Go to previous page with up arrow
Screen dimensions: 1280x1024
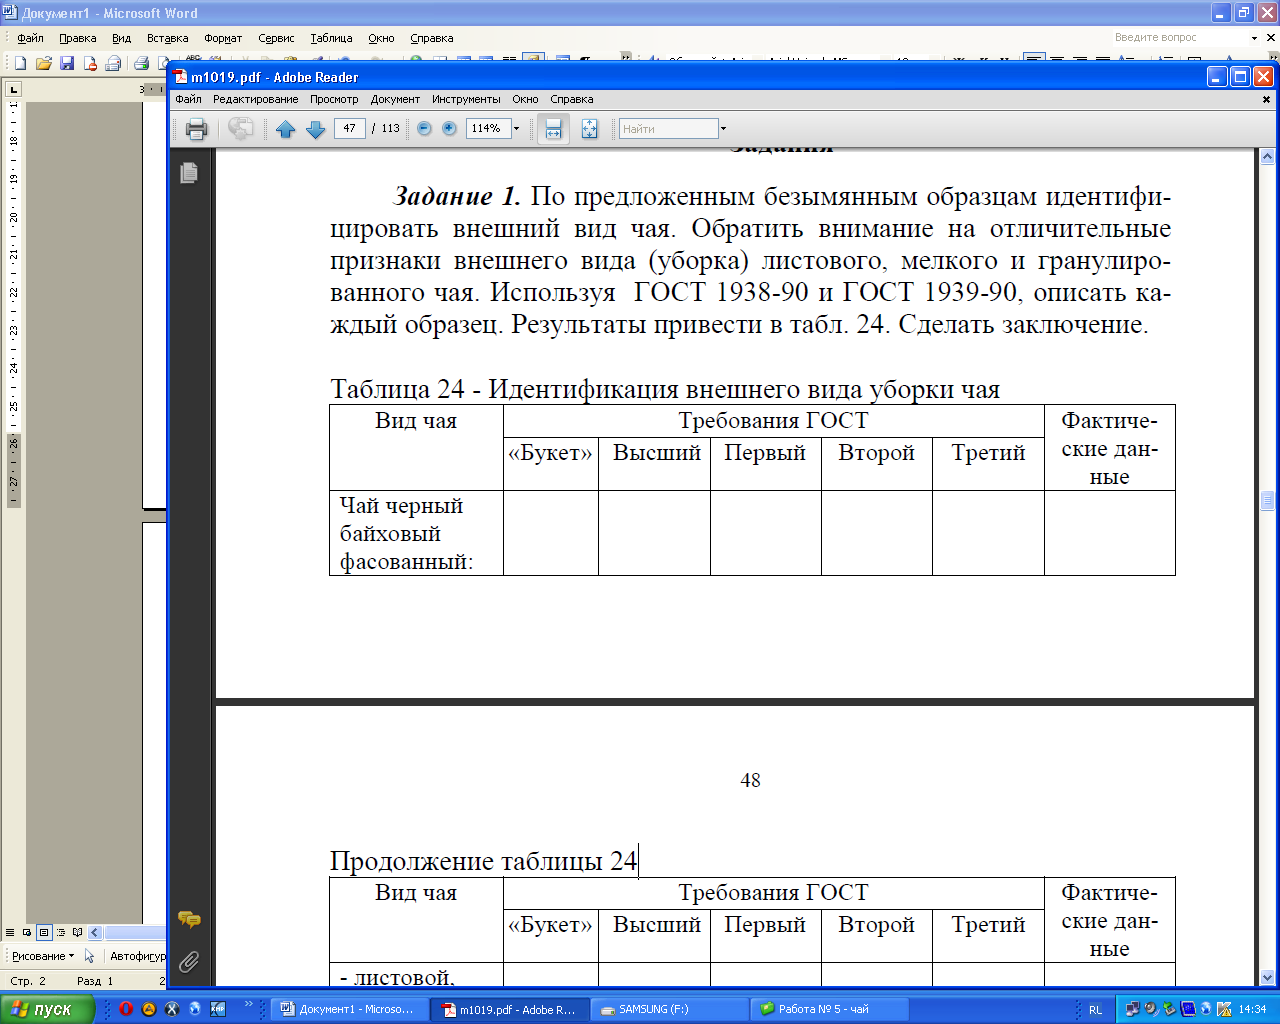(x=286, y=128)
